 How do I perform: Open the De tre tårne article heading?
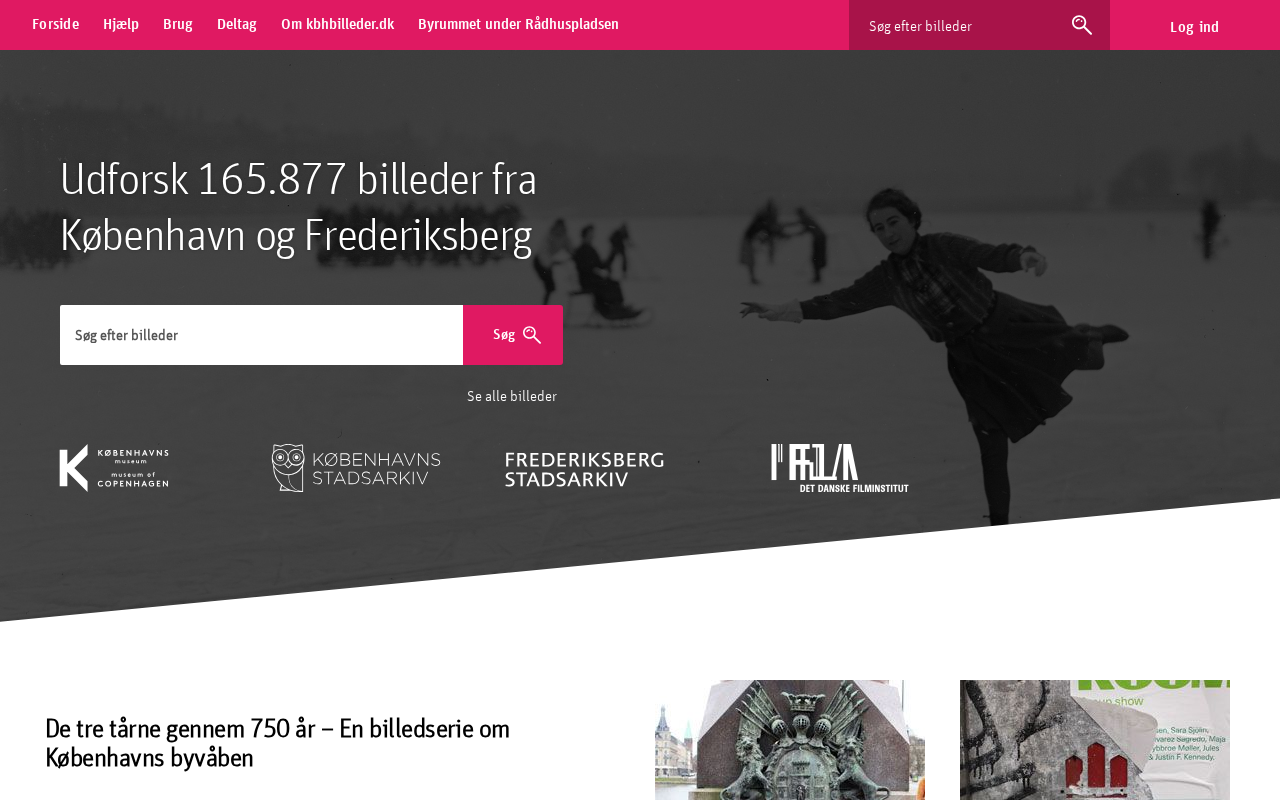click(x=278, y=743)
